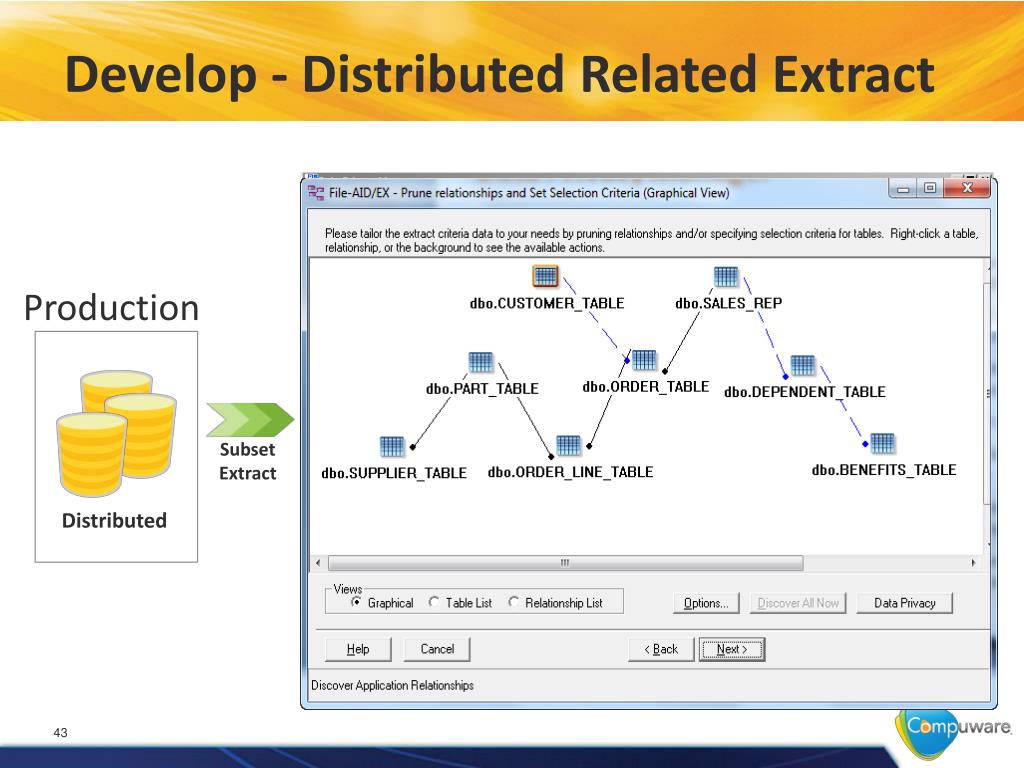Click the horizontal scrollbar thumb
The height and width of the screenshot is (768, 1024).
pyautogui.click(x=566, y=563)
